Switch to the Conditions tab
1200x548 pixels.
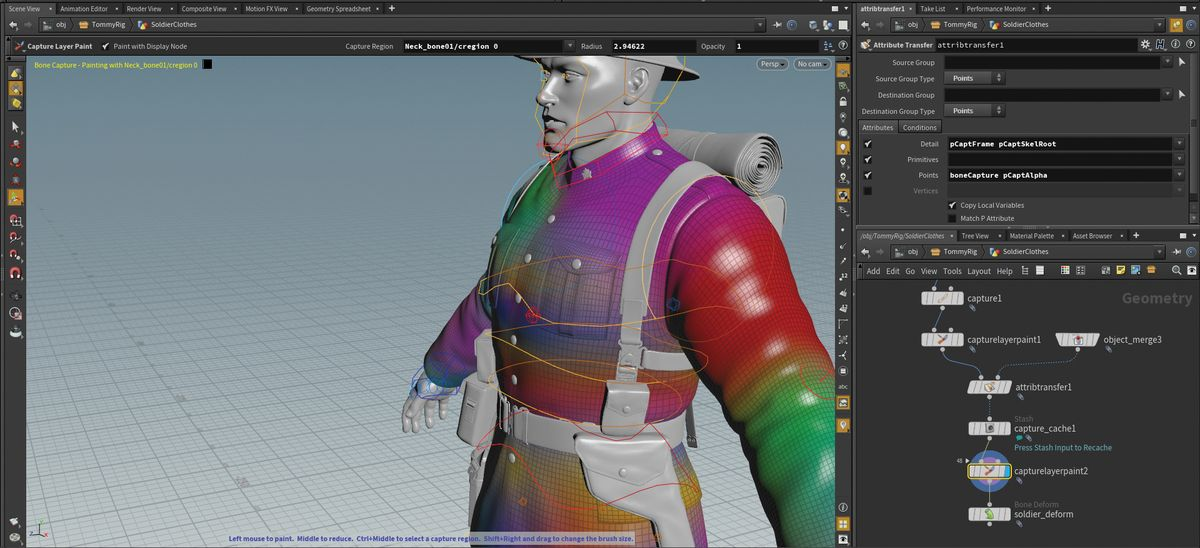click(919, 127)
